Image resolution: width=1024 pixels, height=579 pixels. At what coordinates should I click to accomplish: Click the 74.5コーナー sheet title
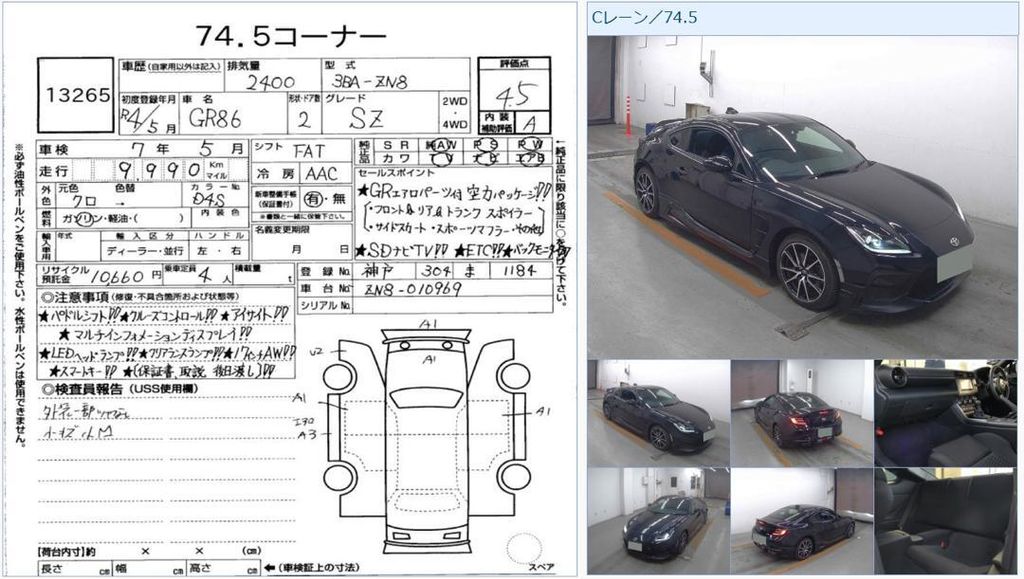291,36
